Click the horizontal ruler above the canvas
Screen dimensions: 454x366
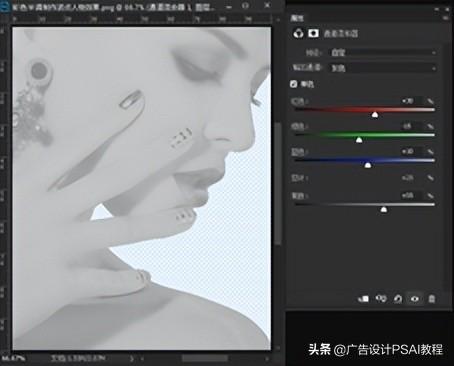pos(142,20)
